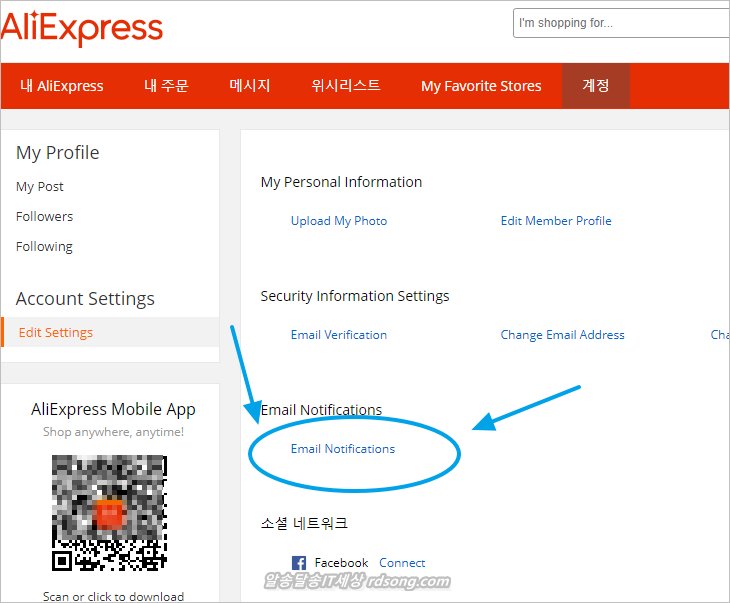This screenshot has width=730, height=603.
Task: Focus the "I'm shopping for..." search field
Action: (x=620, y=23)
